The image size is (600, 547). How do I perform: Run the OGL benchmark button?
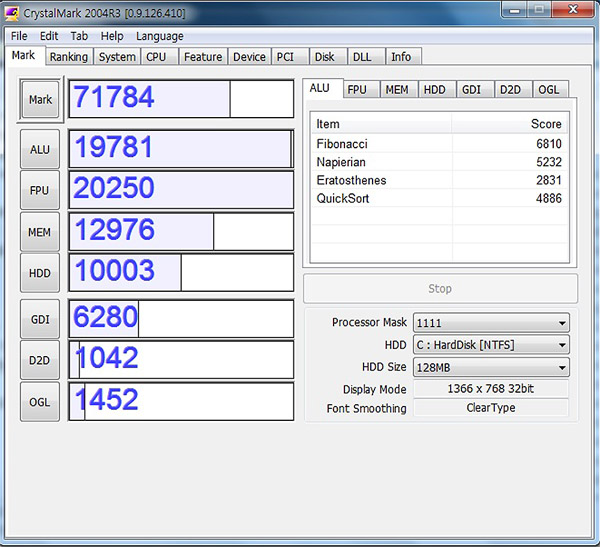coord(40,402)
